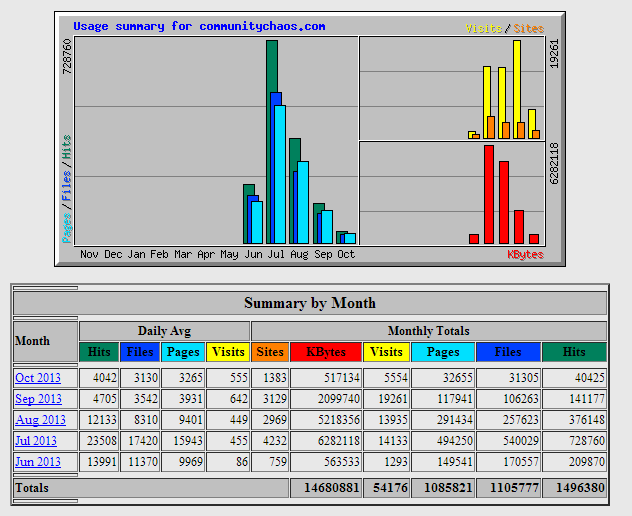The image size is (632, 516).
Task: Click the red KBytes column header
Action: (326, 352)
